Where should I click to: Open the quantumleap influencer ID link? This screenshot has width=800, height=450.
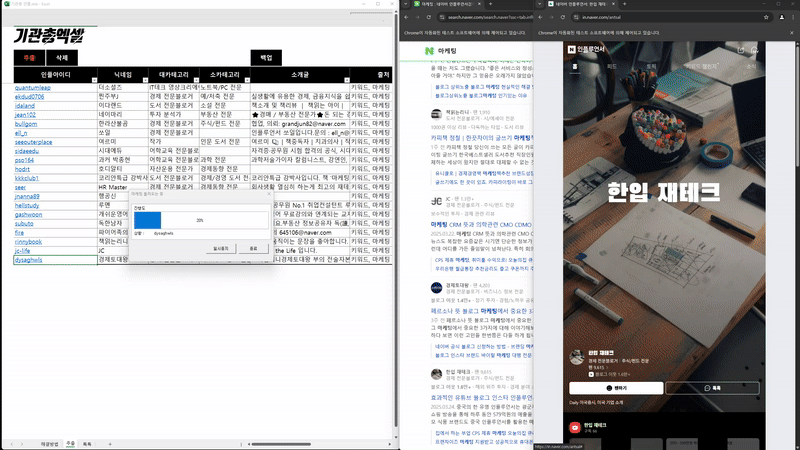(x=33, y=88)
